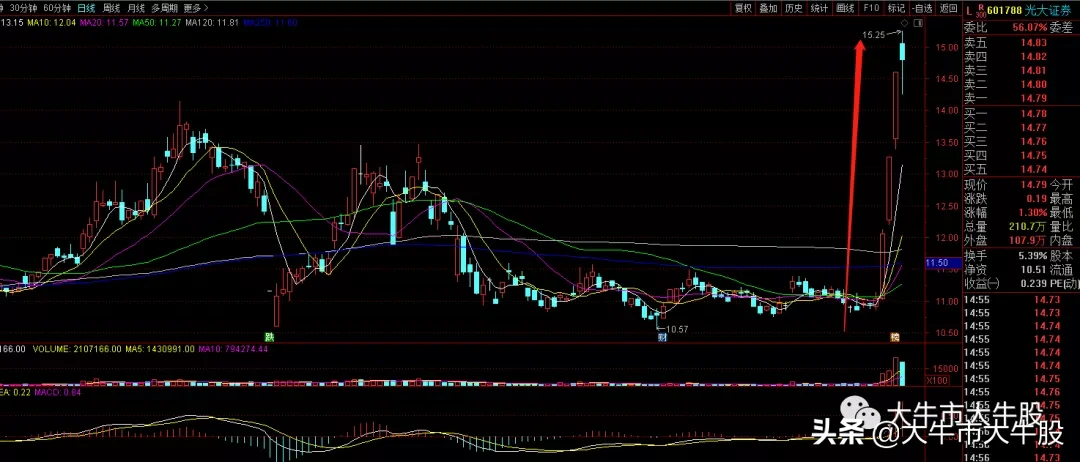Image resolution: width=1080 pixels, height=462 pixels.
Task: Click the 返回 back button
Action: 946,7
